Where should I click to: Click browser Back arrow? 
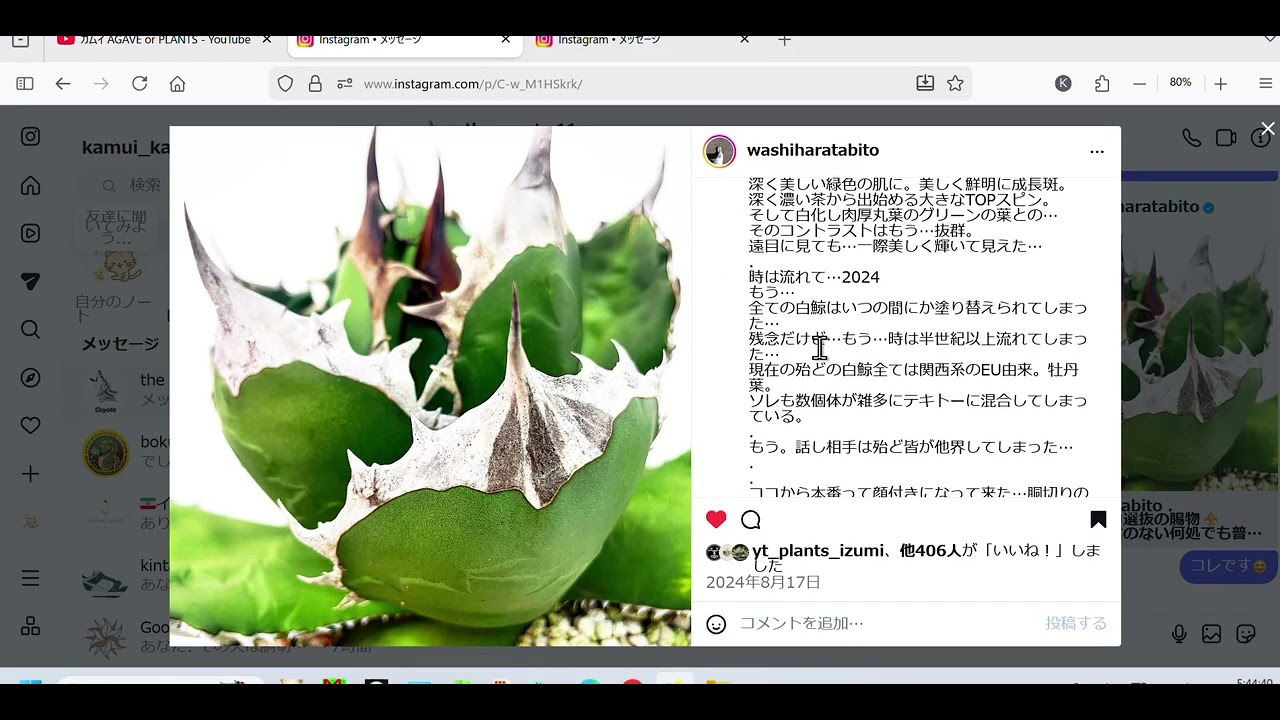[x=63, y=84]
